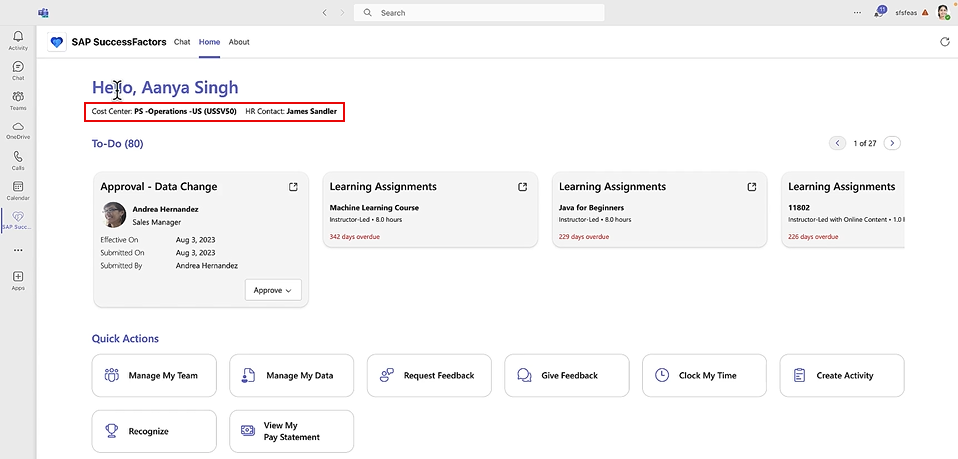
Task: Click the 11802 learning assignment title
Action: pyautogui.click(x=799, y=208)
